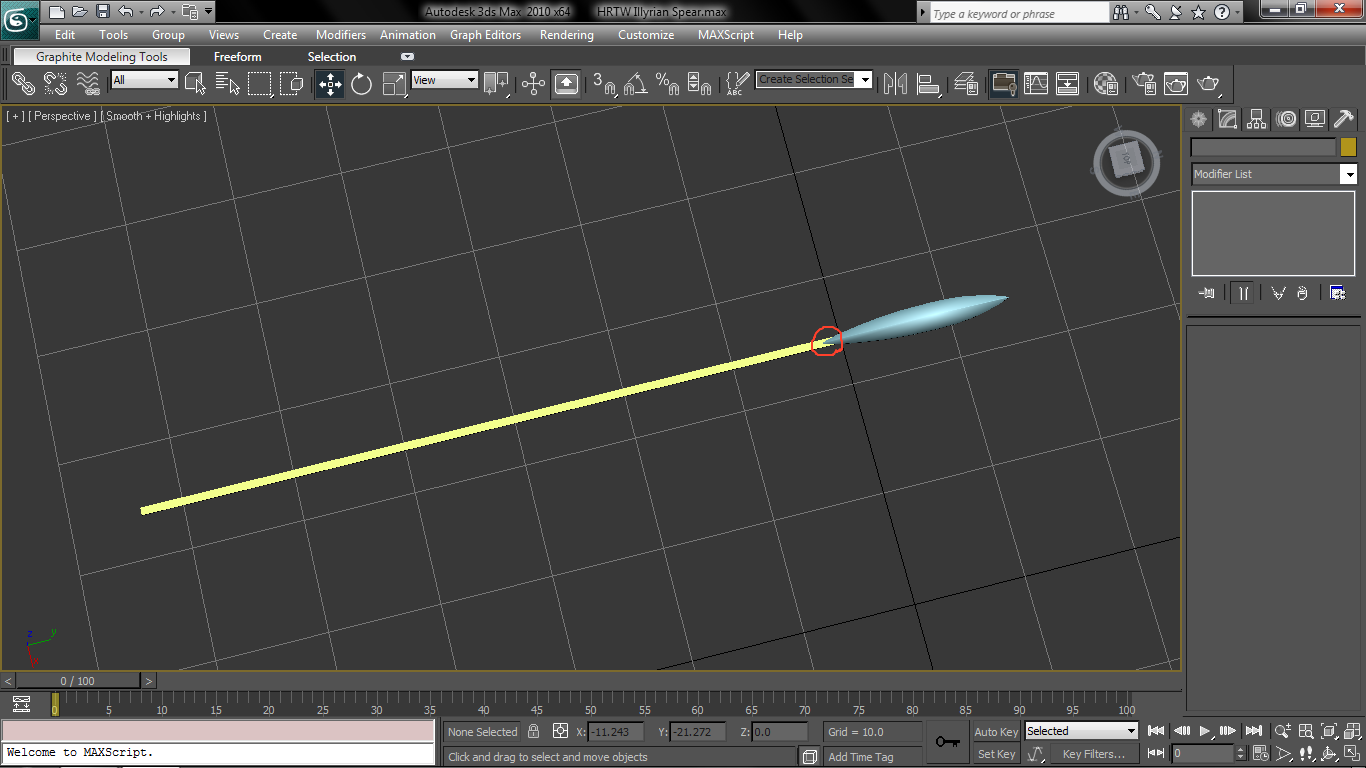
Task: Click object color swatch in command panel
Action: coord(1348,147)
